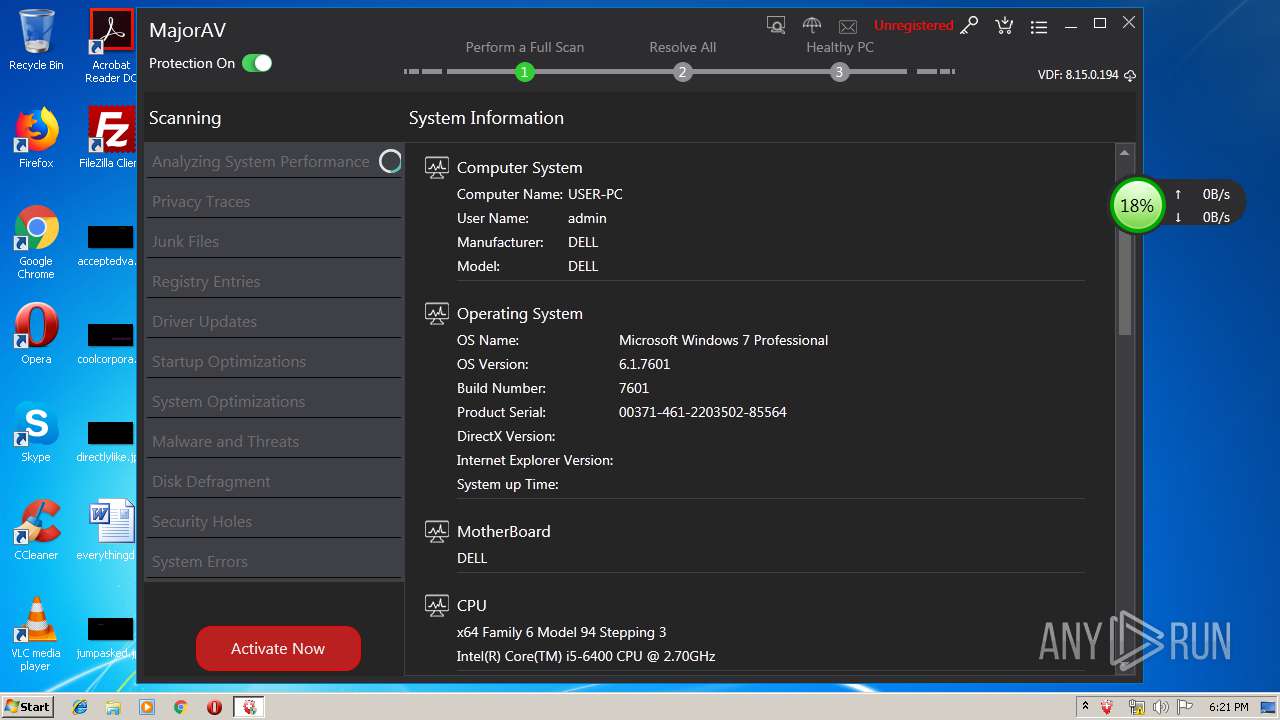The image size is (1280, 720).
Task: Select Disk Defragment in scan list
Action: (274, 481)
